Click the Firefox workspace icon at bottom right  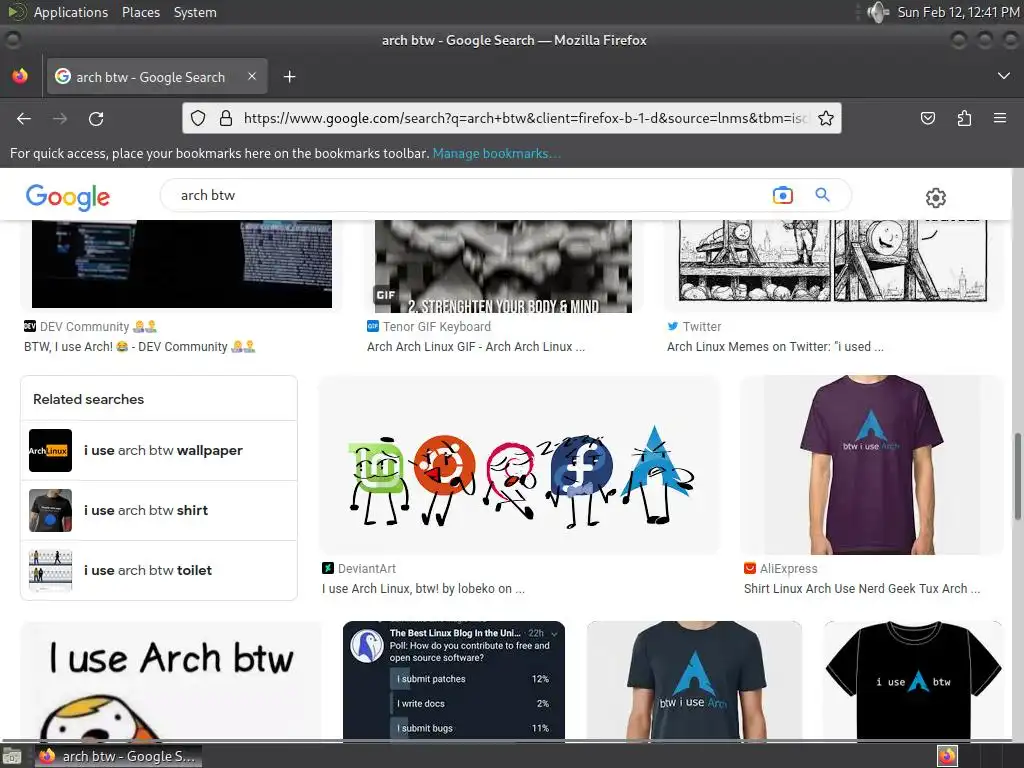947,756
